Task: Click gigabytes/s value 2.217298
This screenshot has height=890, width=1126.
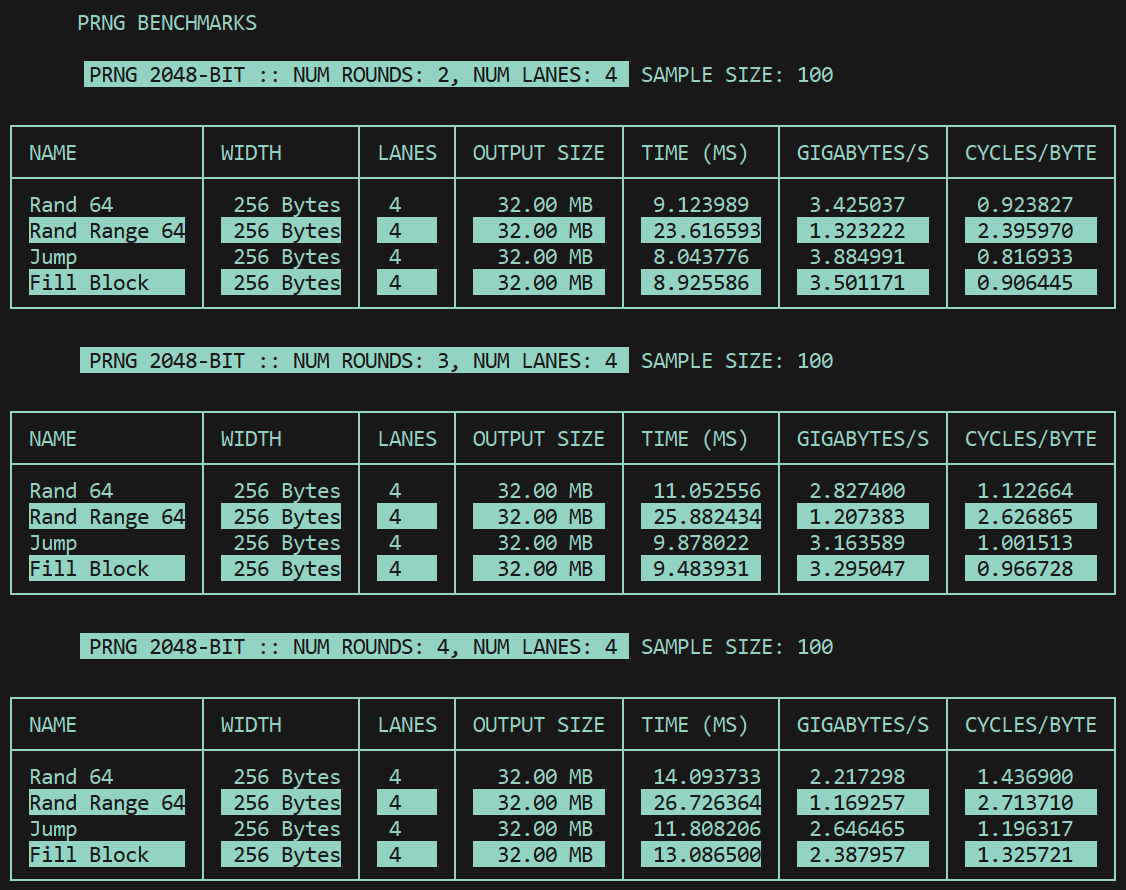Action: pyautogui.click(x=857, y=777)
